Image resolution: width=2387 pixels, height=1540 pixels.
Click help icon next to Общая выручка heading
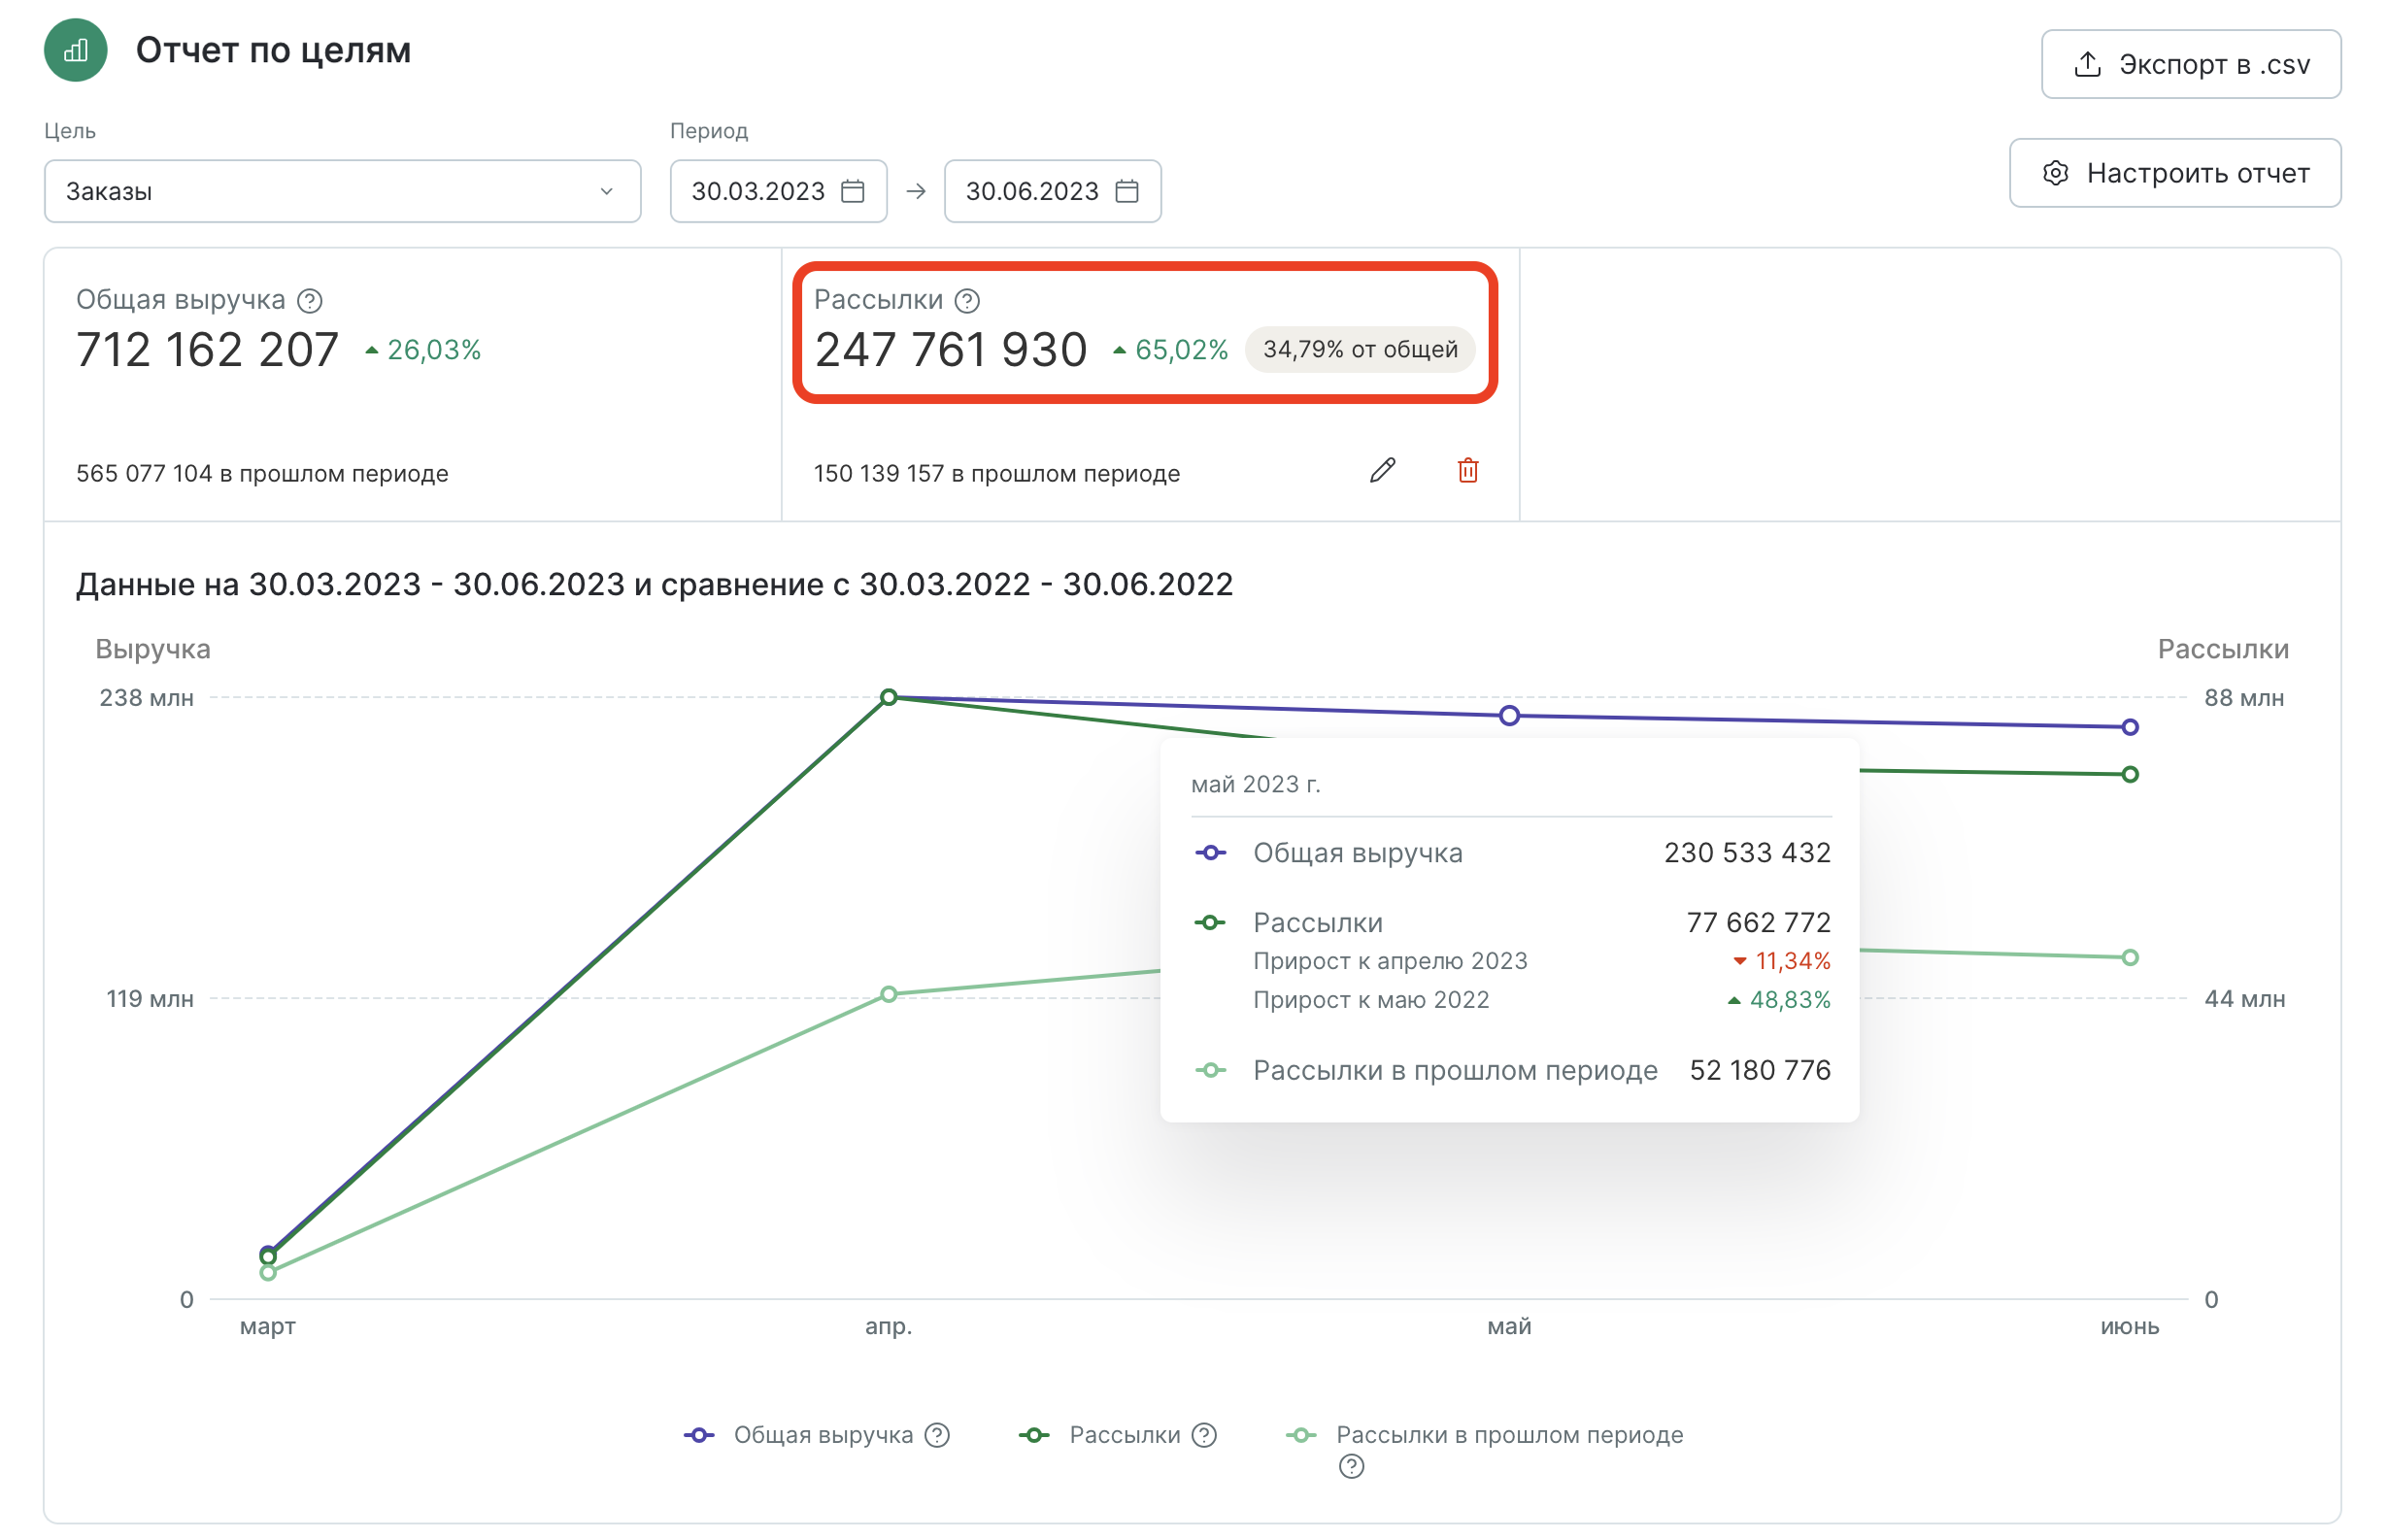pyautogui.click(x=310, y=300)
